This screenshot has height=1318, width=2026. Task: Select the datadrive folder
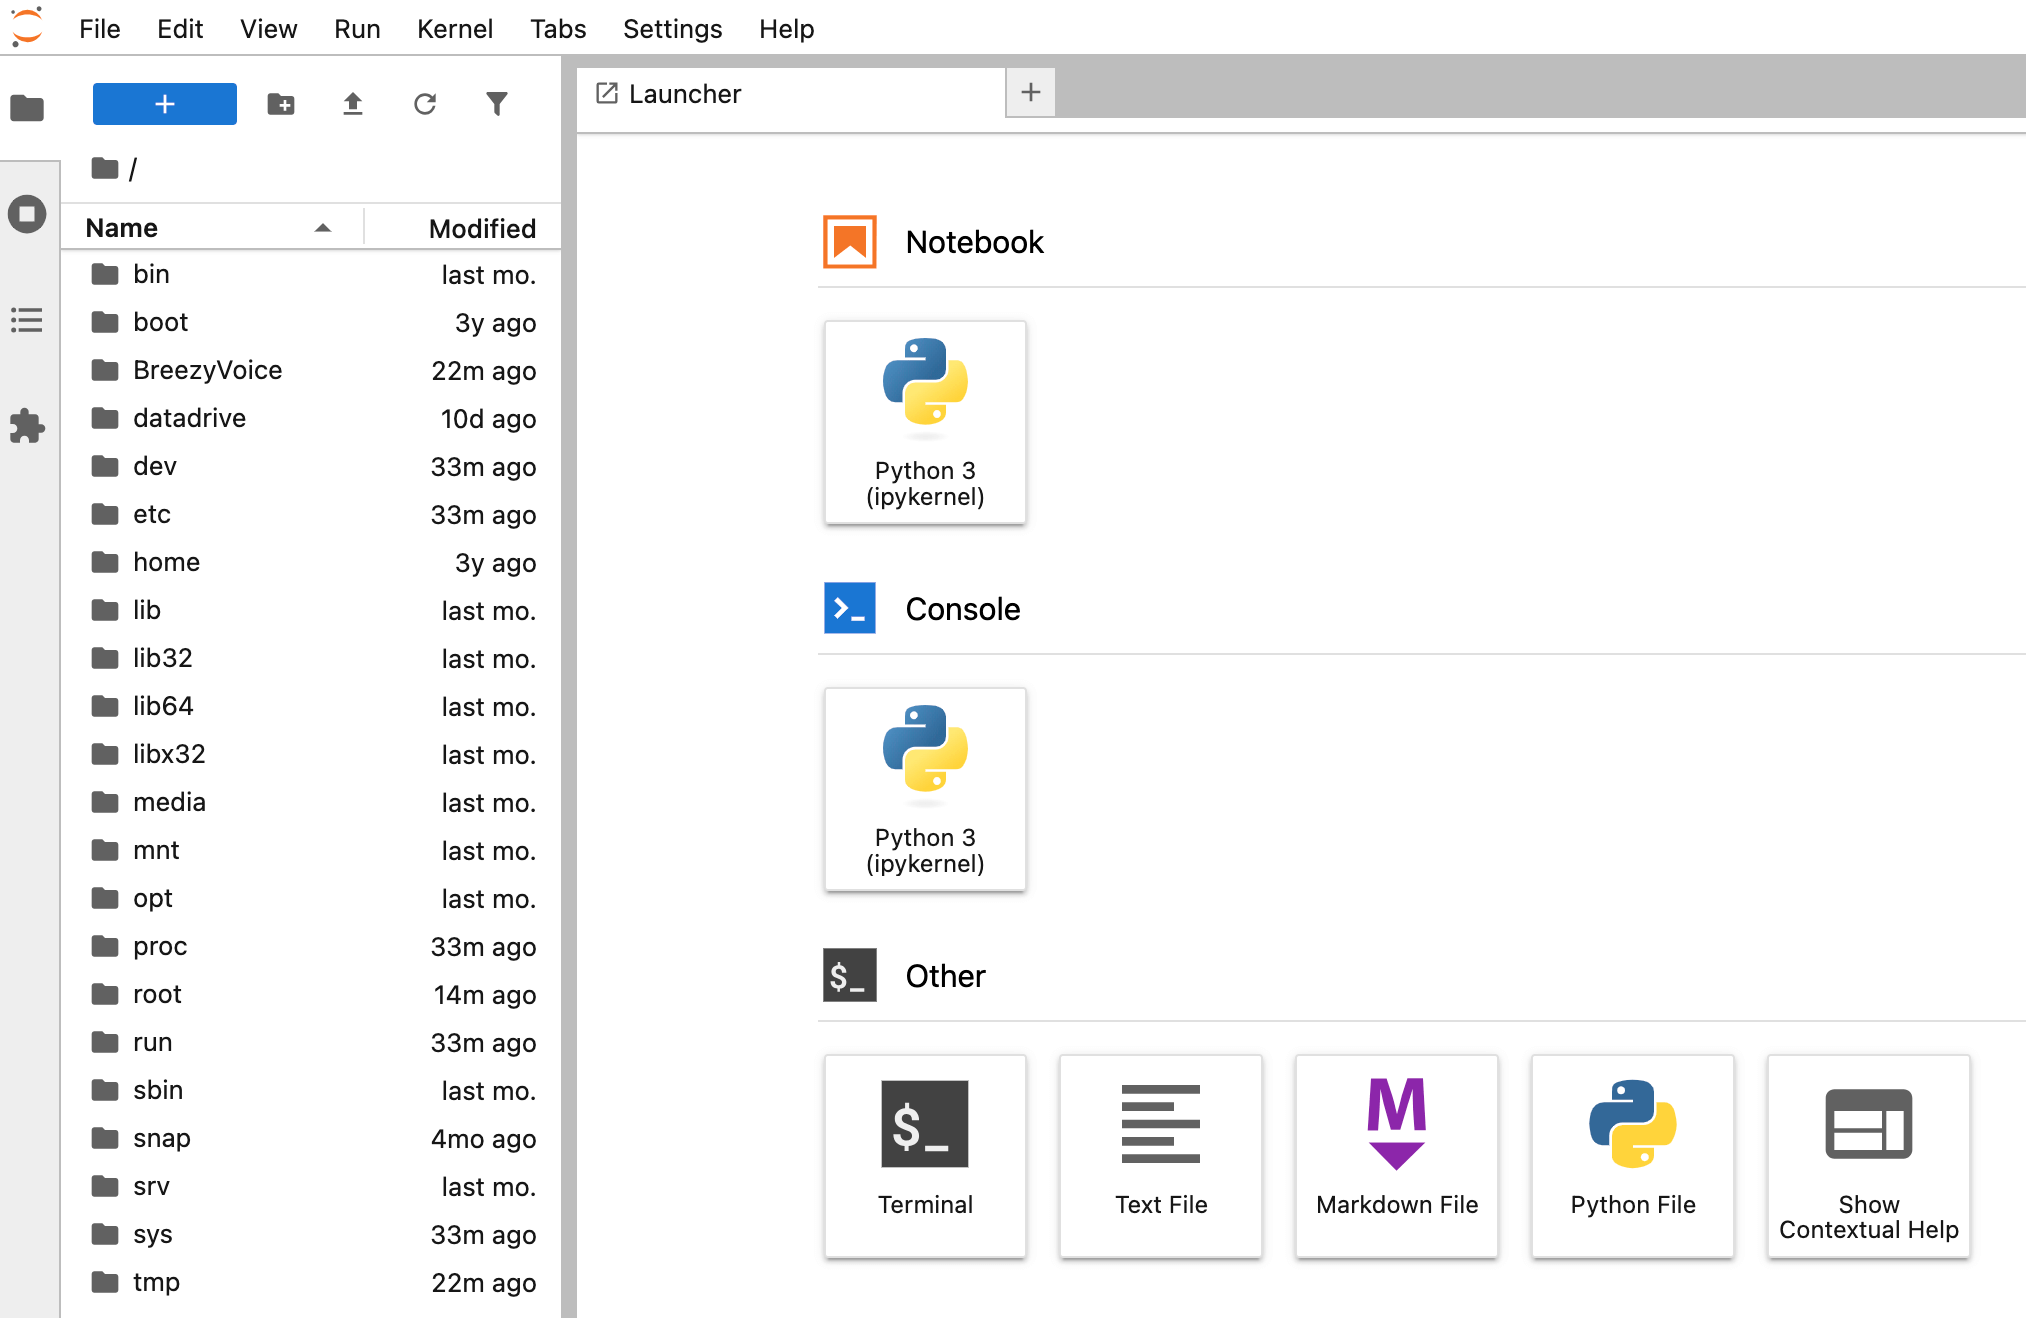pos(312,418)
